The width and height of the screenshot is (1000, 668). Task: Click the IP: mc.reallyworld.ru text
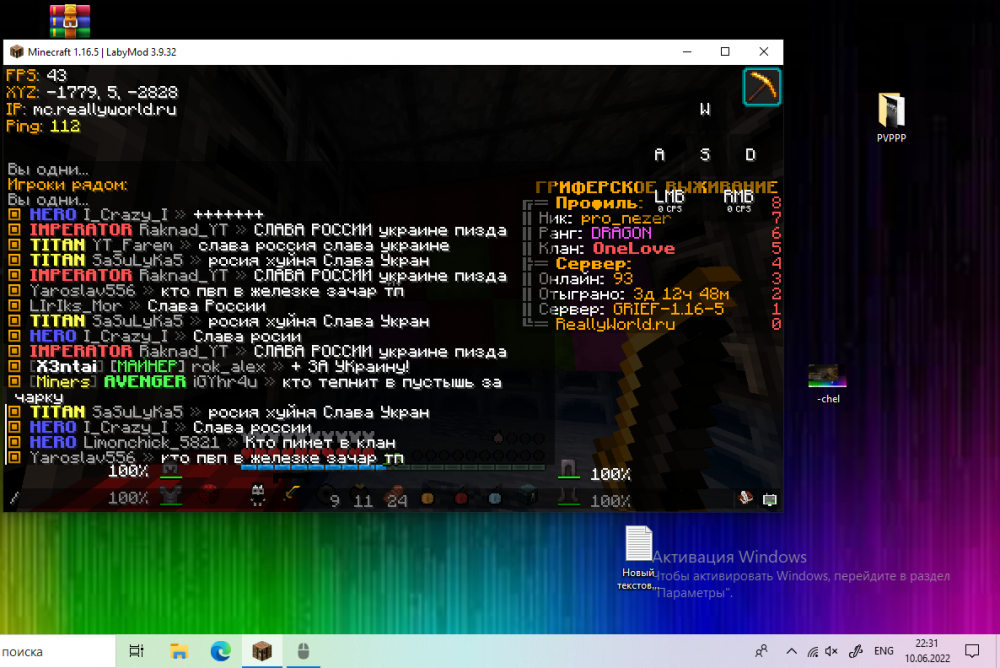[91, 109]
